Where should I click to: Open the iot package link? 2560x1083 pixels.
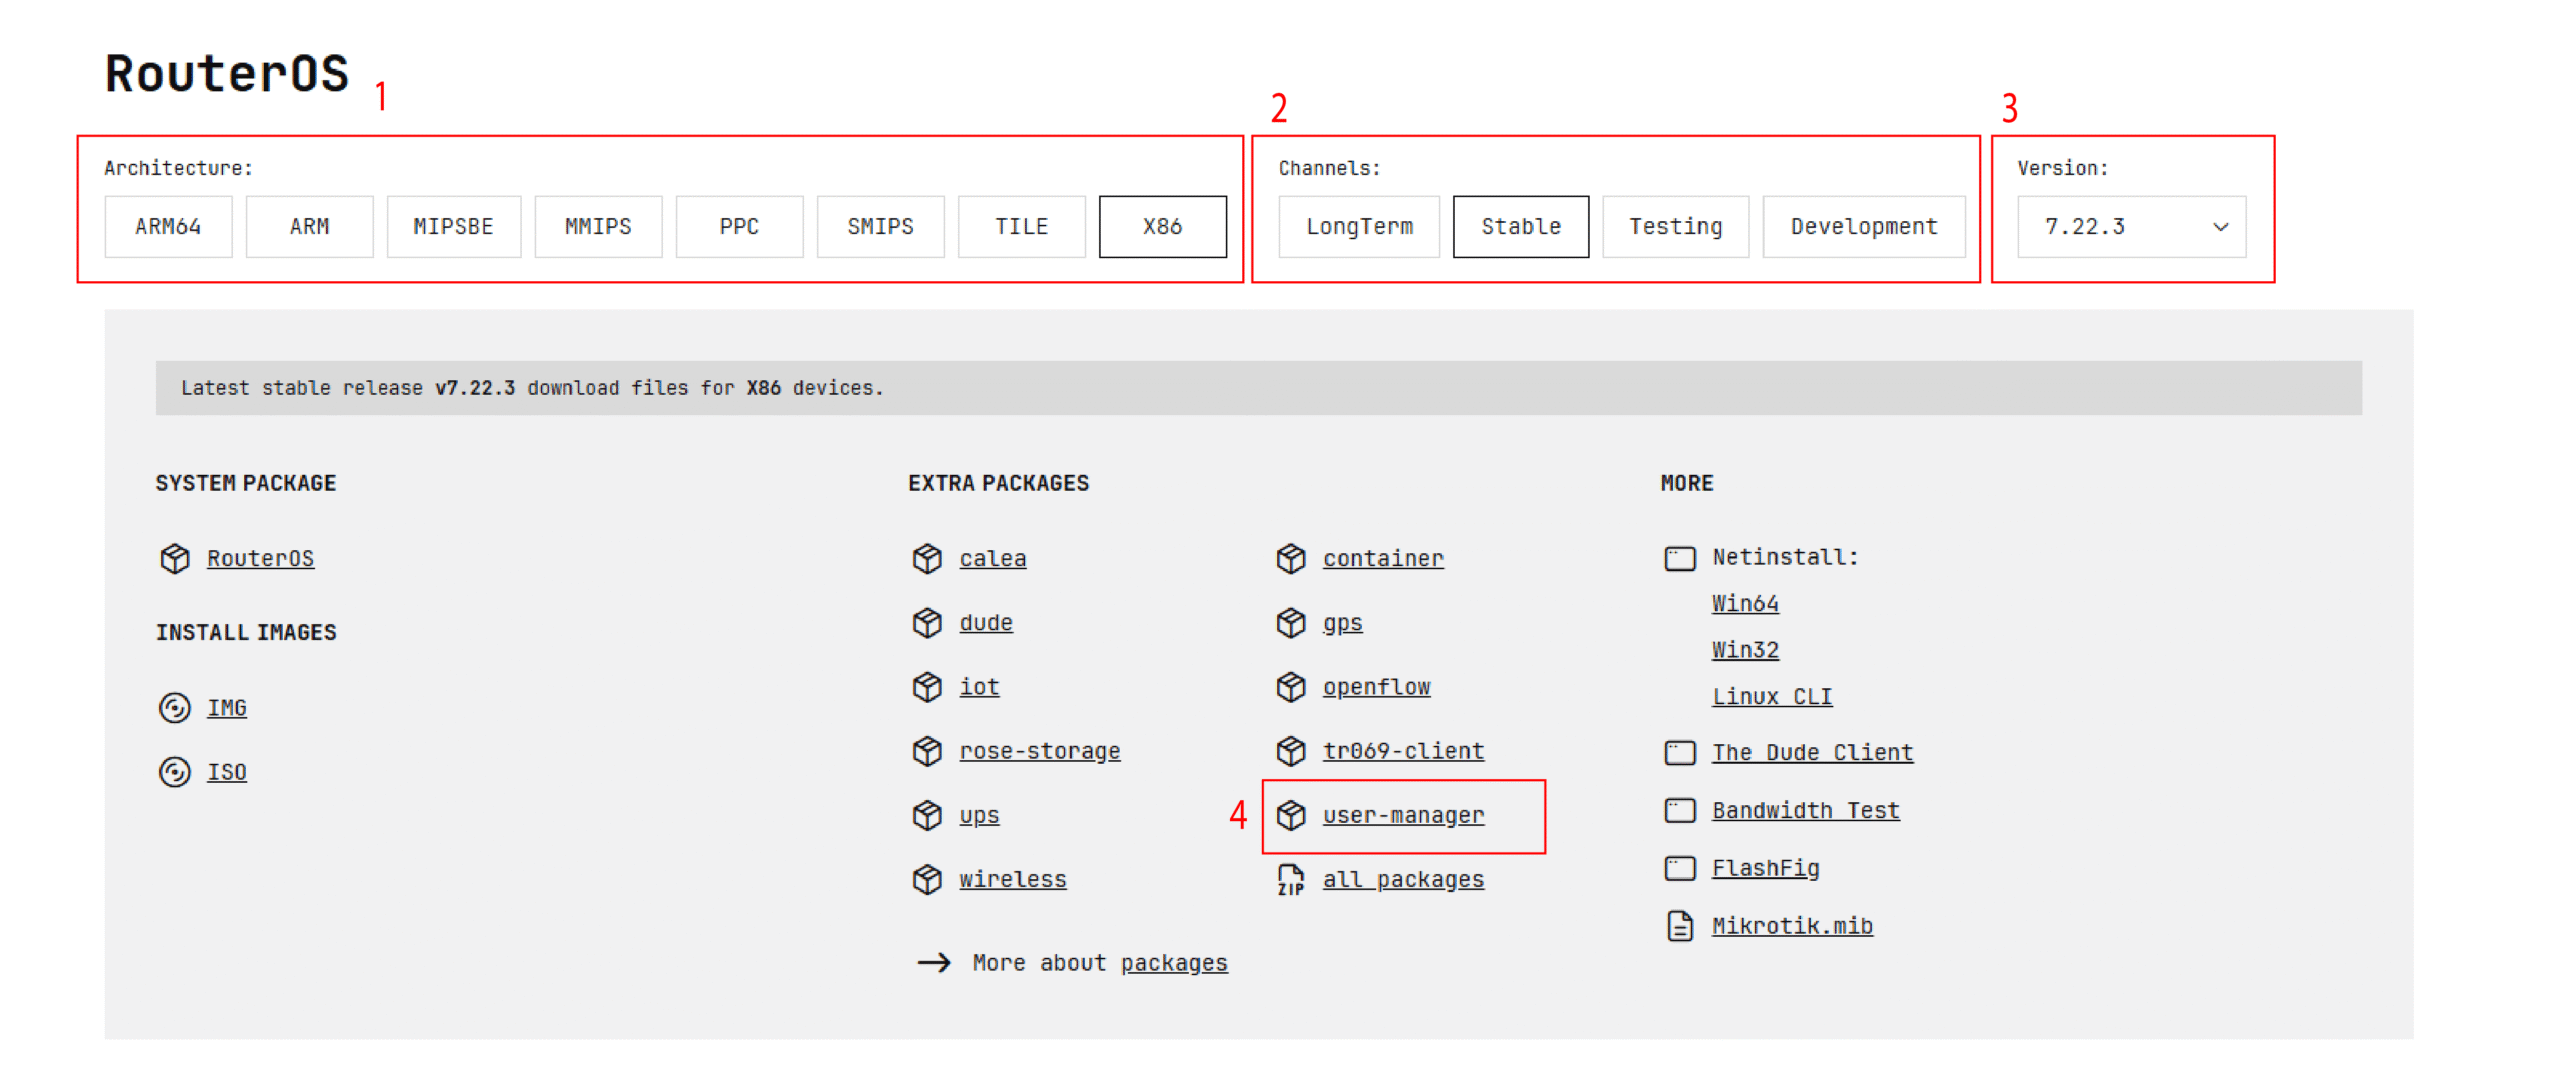tap(979, 686)
